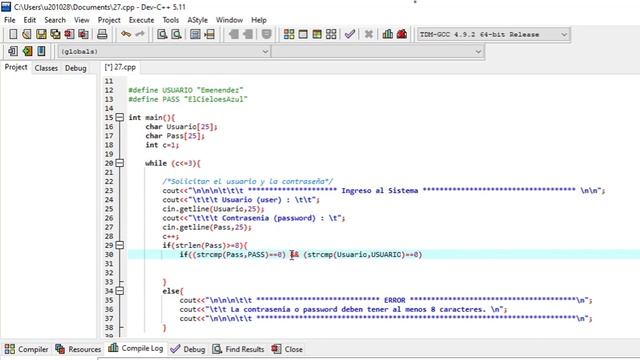Open the Project menu
This screenshot has width=640, height=360.
(109, 20)
